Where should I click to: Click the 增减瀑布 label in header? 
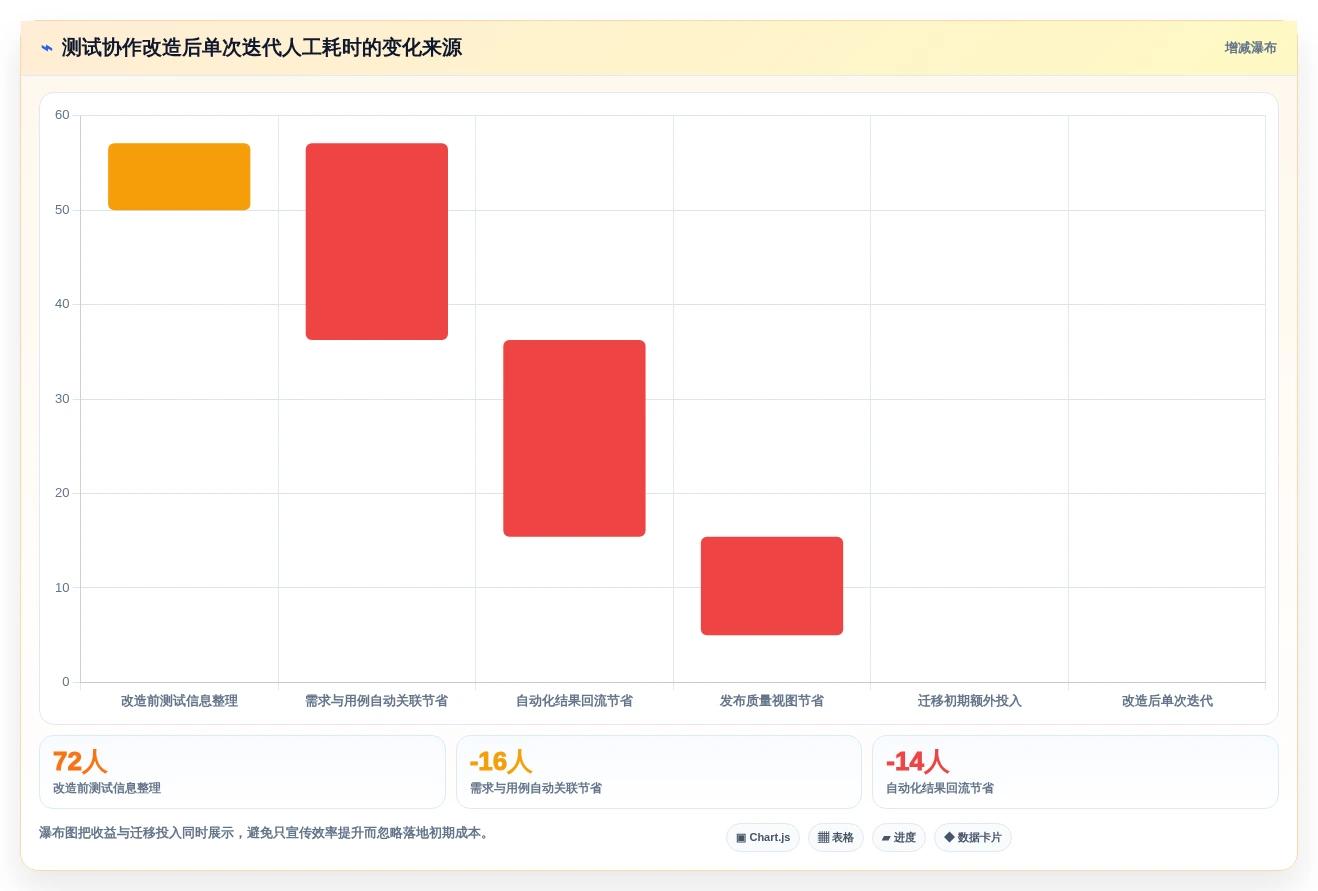(x=1250, y=48)
